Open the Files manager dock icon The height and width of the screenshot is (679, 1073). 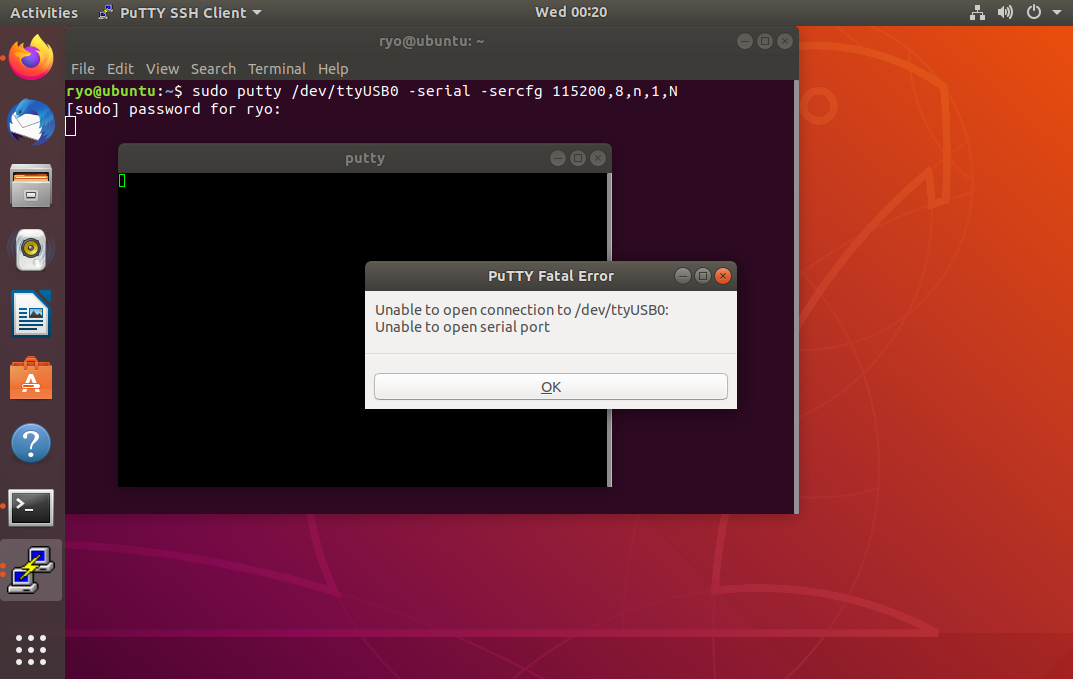click(x=31, y=186)
